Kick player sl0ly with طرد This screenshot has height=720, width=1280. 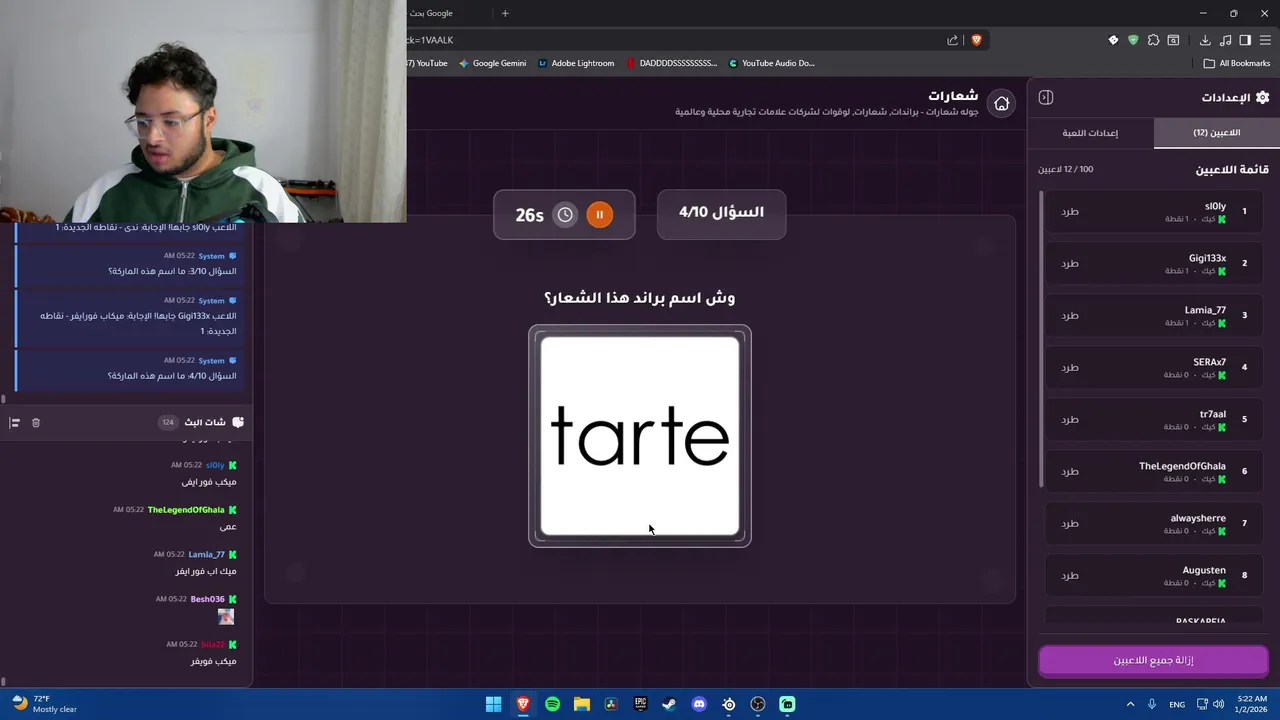click(1070, 212)
